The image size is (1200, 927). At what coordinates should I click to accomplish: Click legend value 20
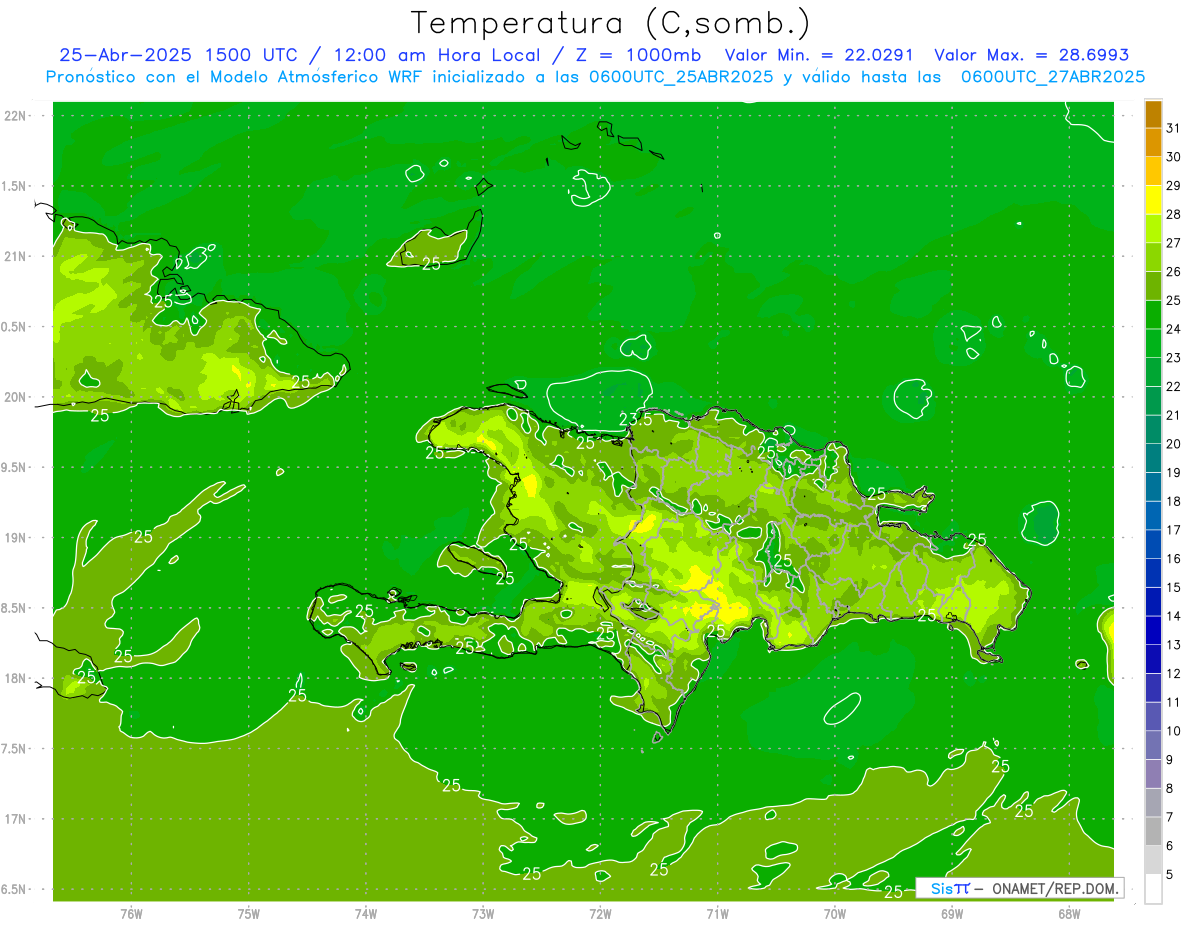[x=1173, y=444]
